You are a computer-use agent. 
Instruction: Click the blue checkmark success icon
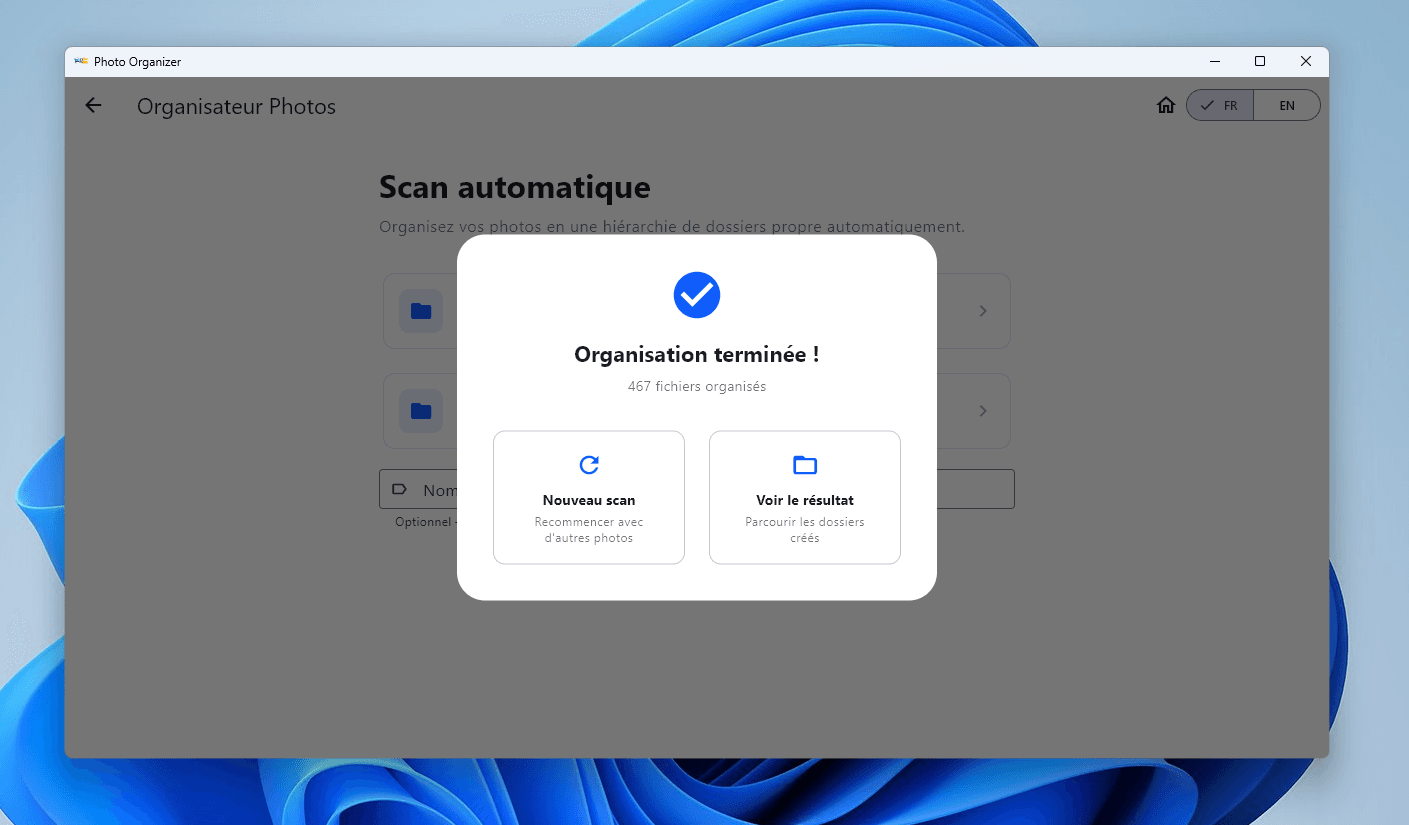[697, 295]
